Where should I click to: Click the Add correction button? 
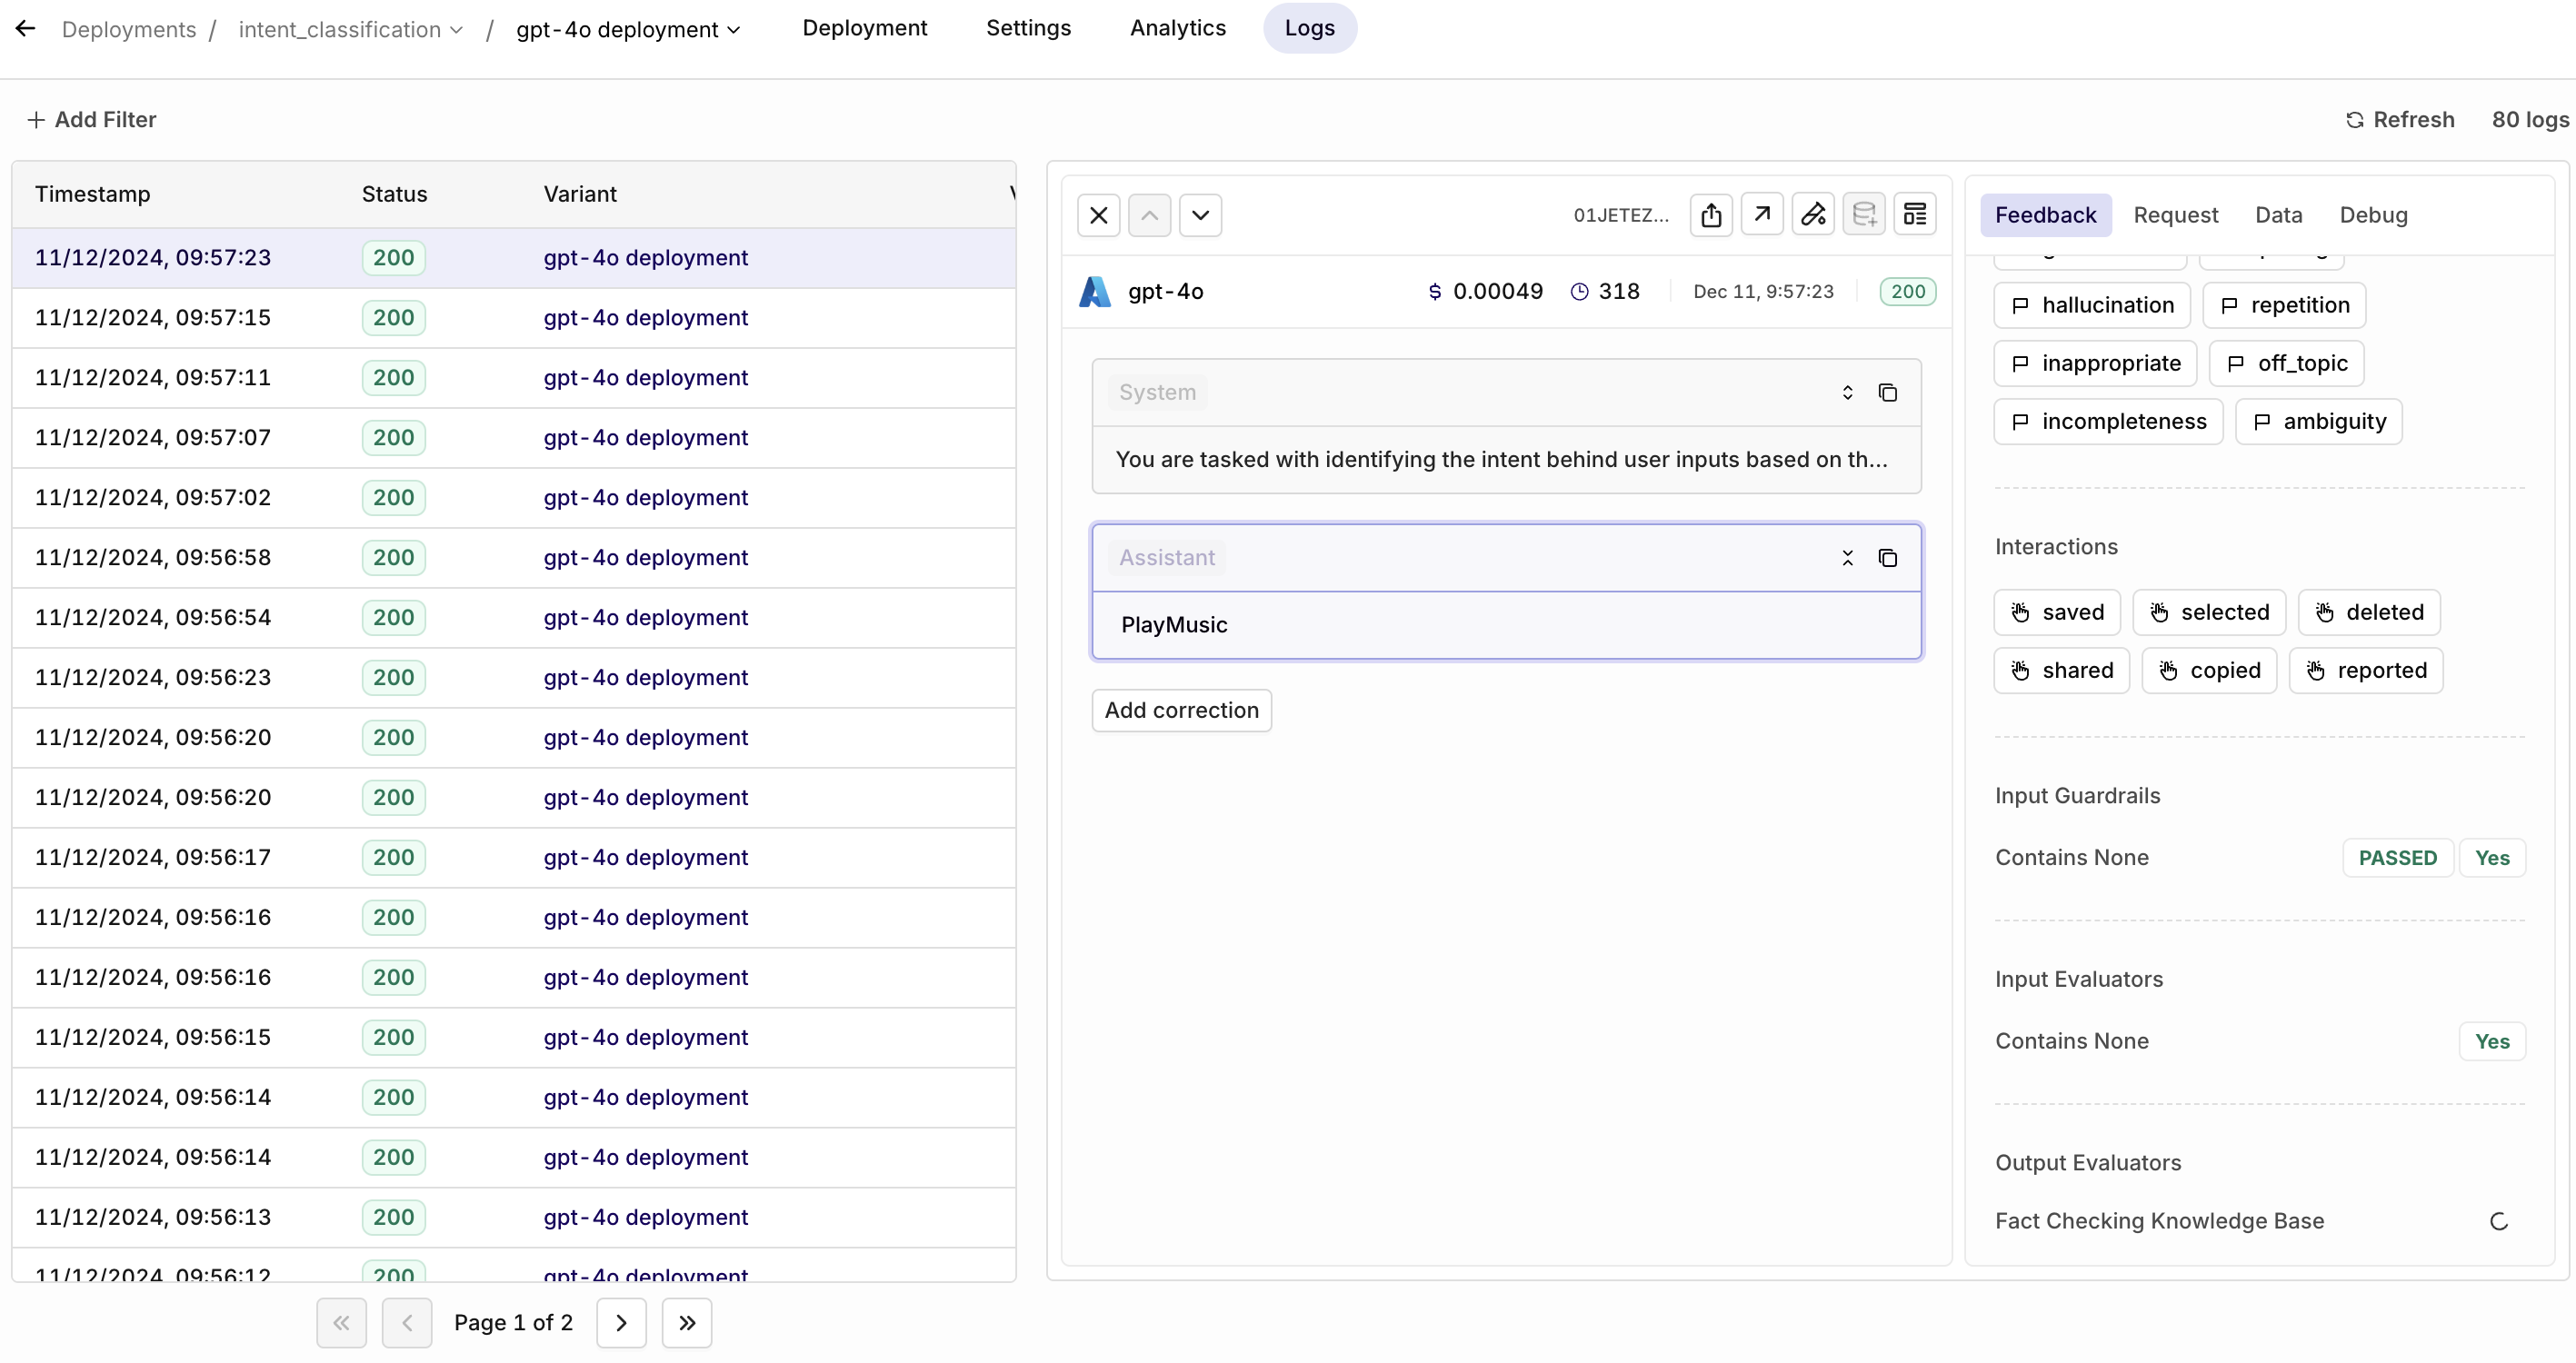pos(1181,710)
